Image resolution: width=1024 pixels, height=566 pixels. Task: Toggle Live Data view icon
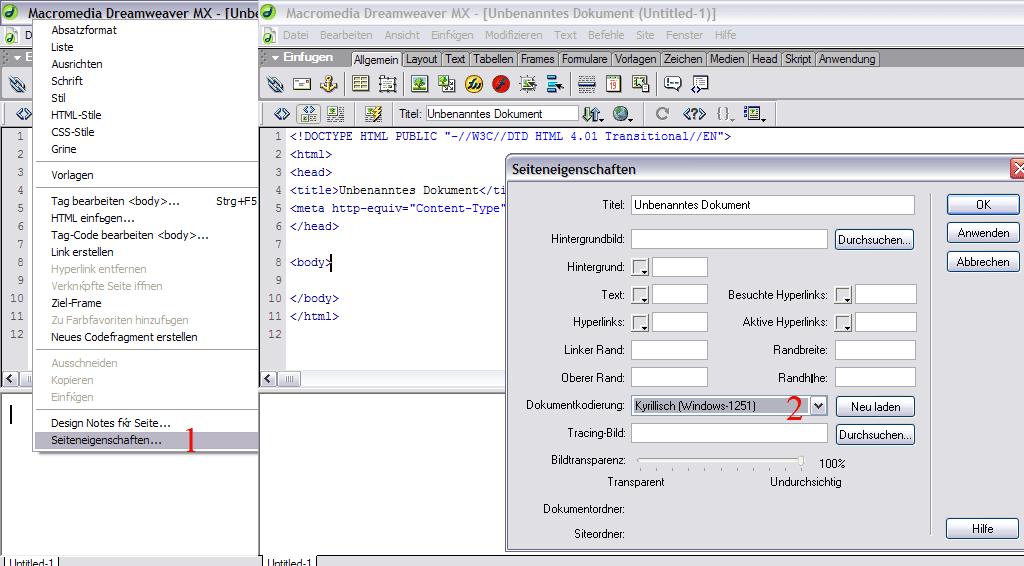tap(374, 114)
